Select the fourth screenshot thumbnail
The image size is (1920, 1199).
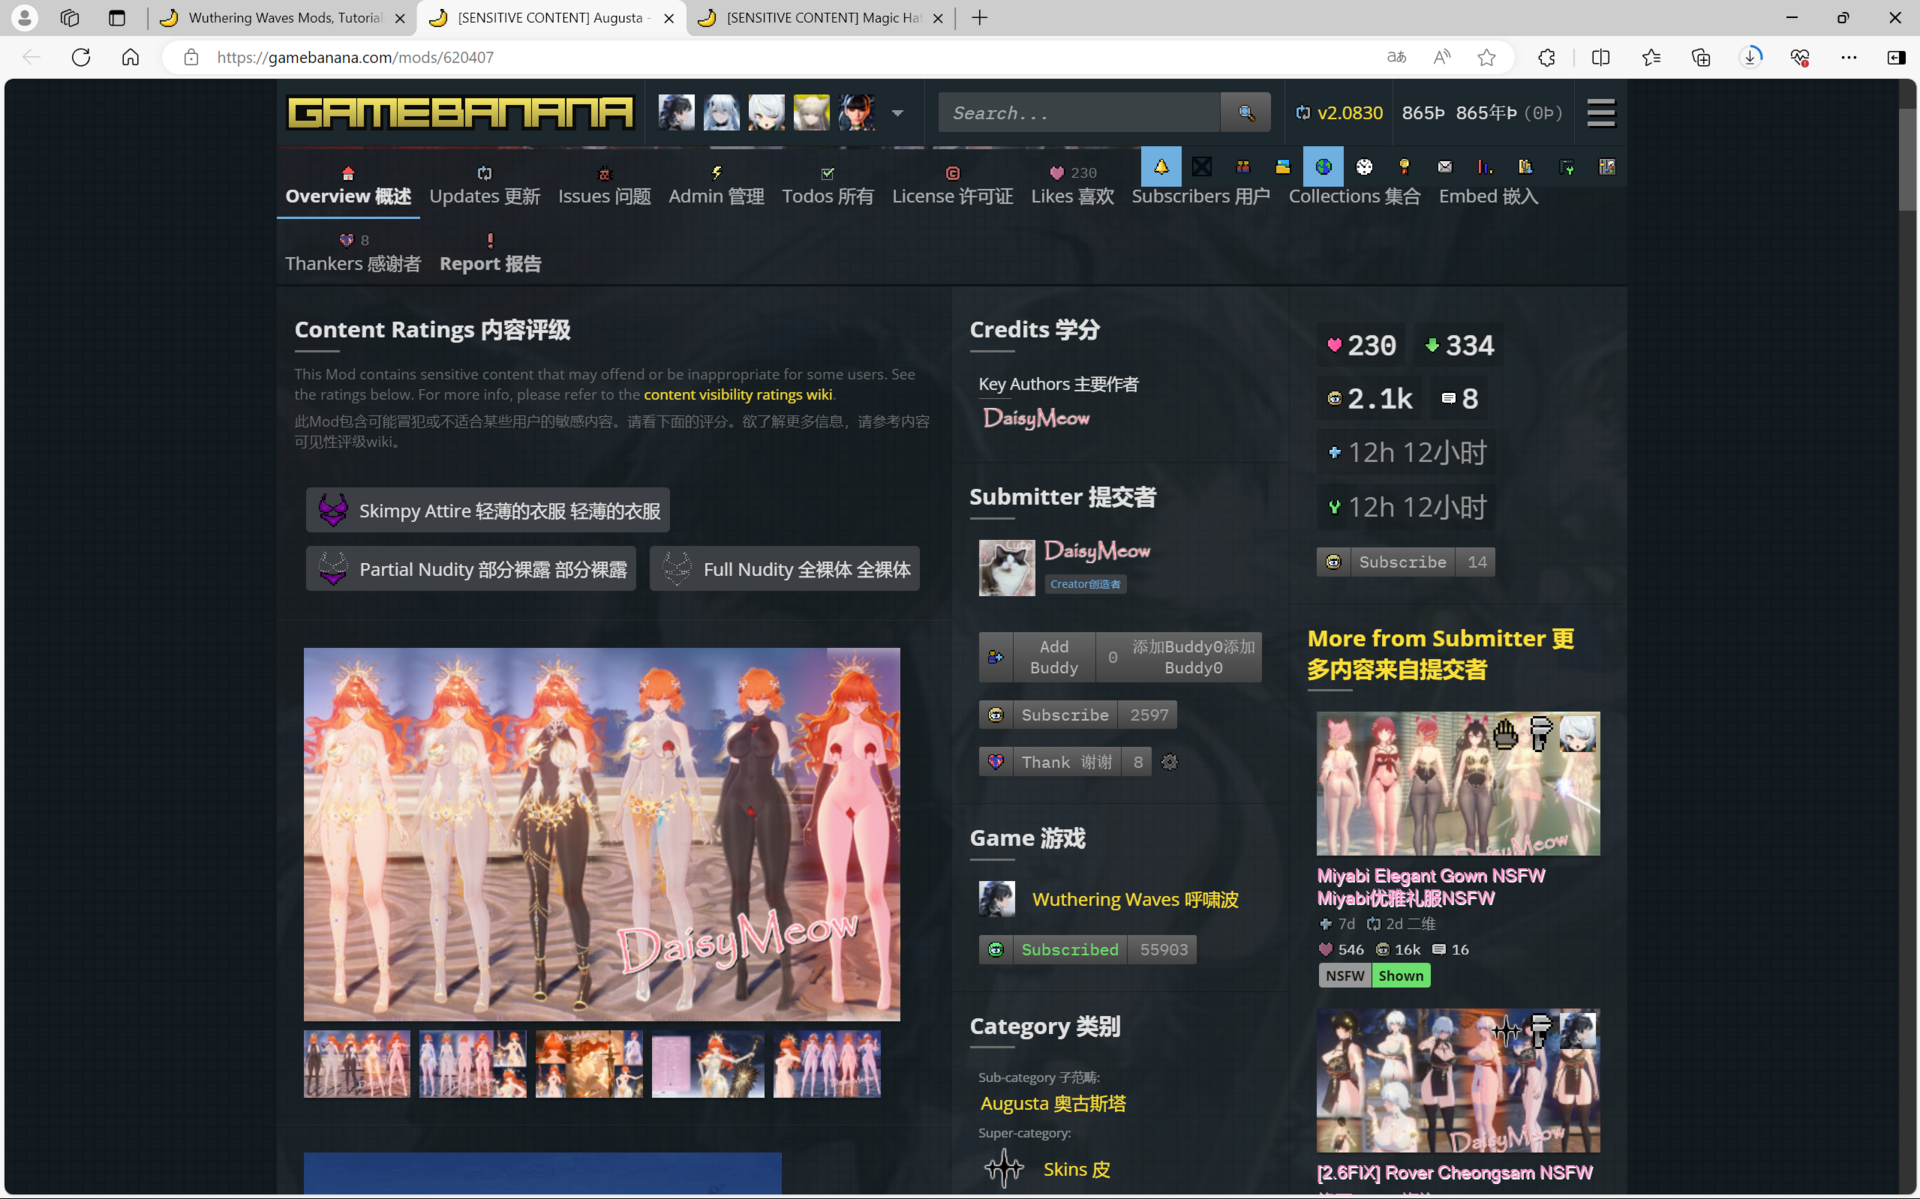coord(708,1064)
